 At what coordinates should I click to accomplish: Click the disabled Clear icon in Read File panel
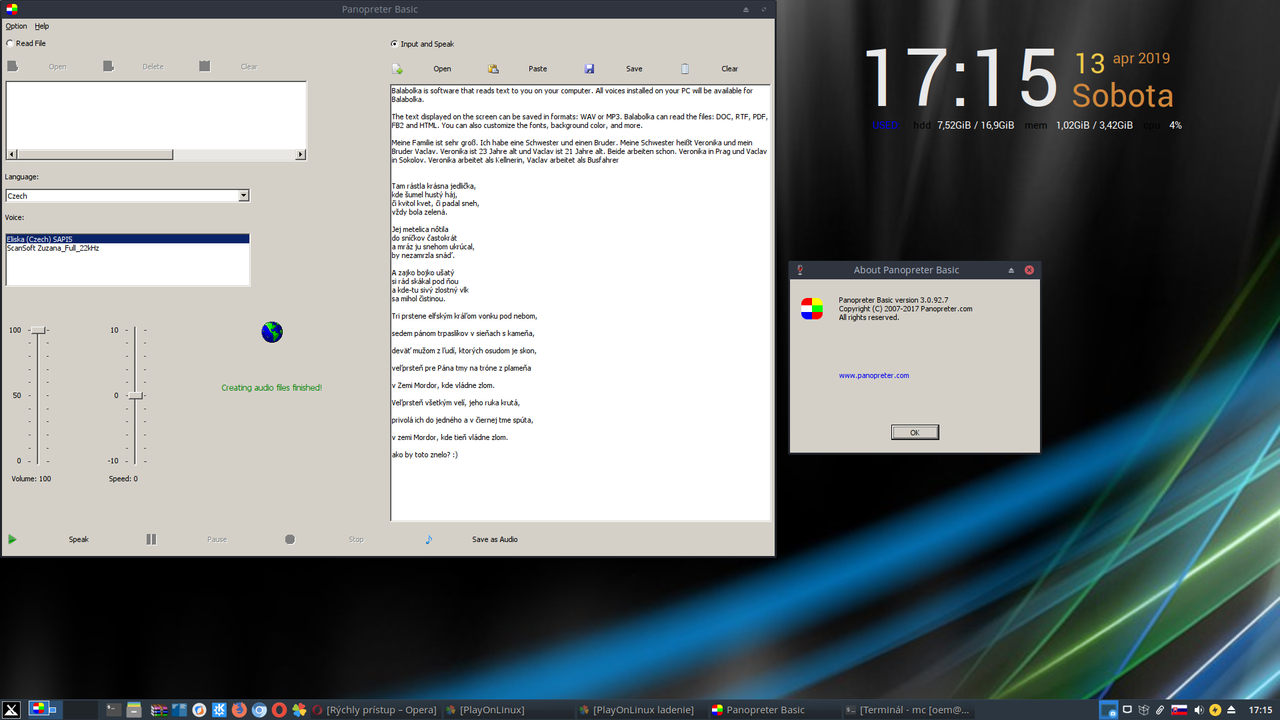click(x=204, y=66)
